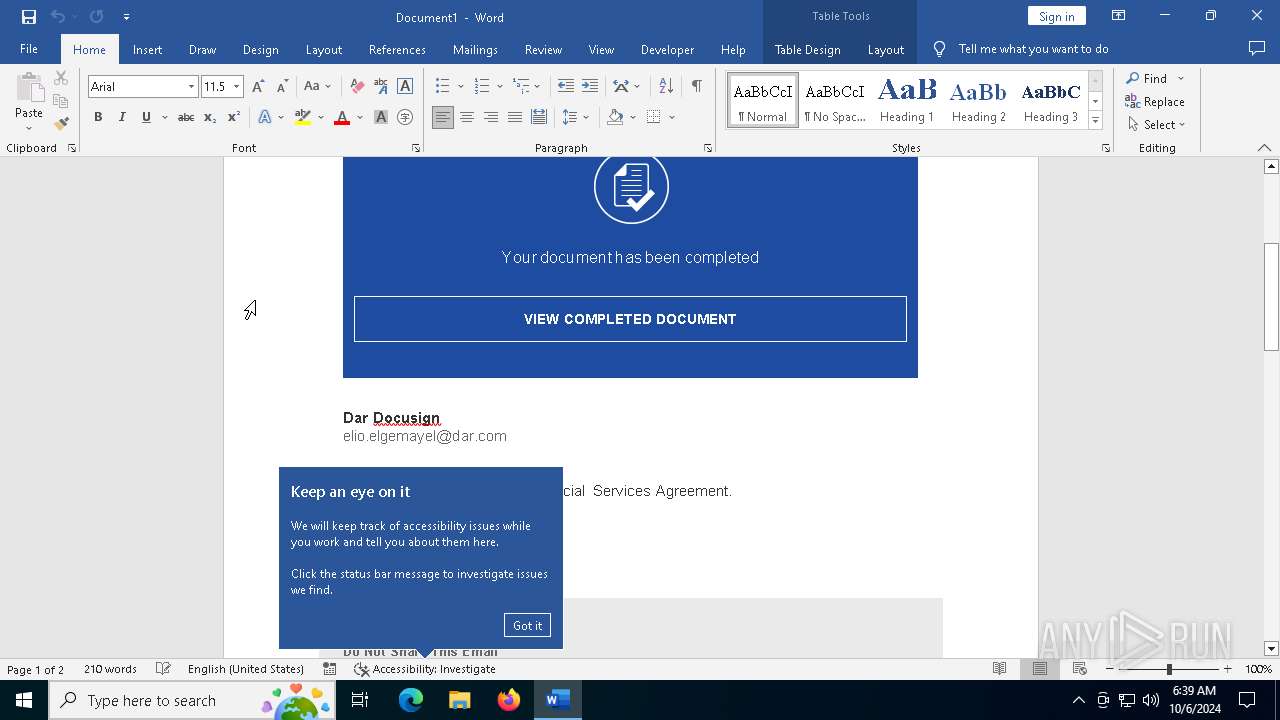Switch to the References tab
Screen dimensions: 1280x720
click(397, 50)
